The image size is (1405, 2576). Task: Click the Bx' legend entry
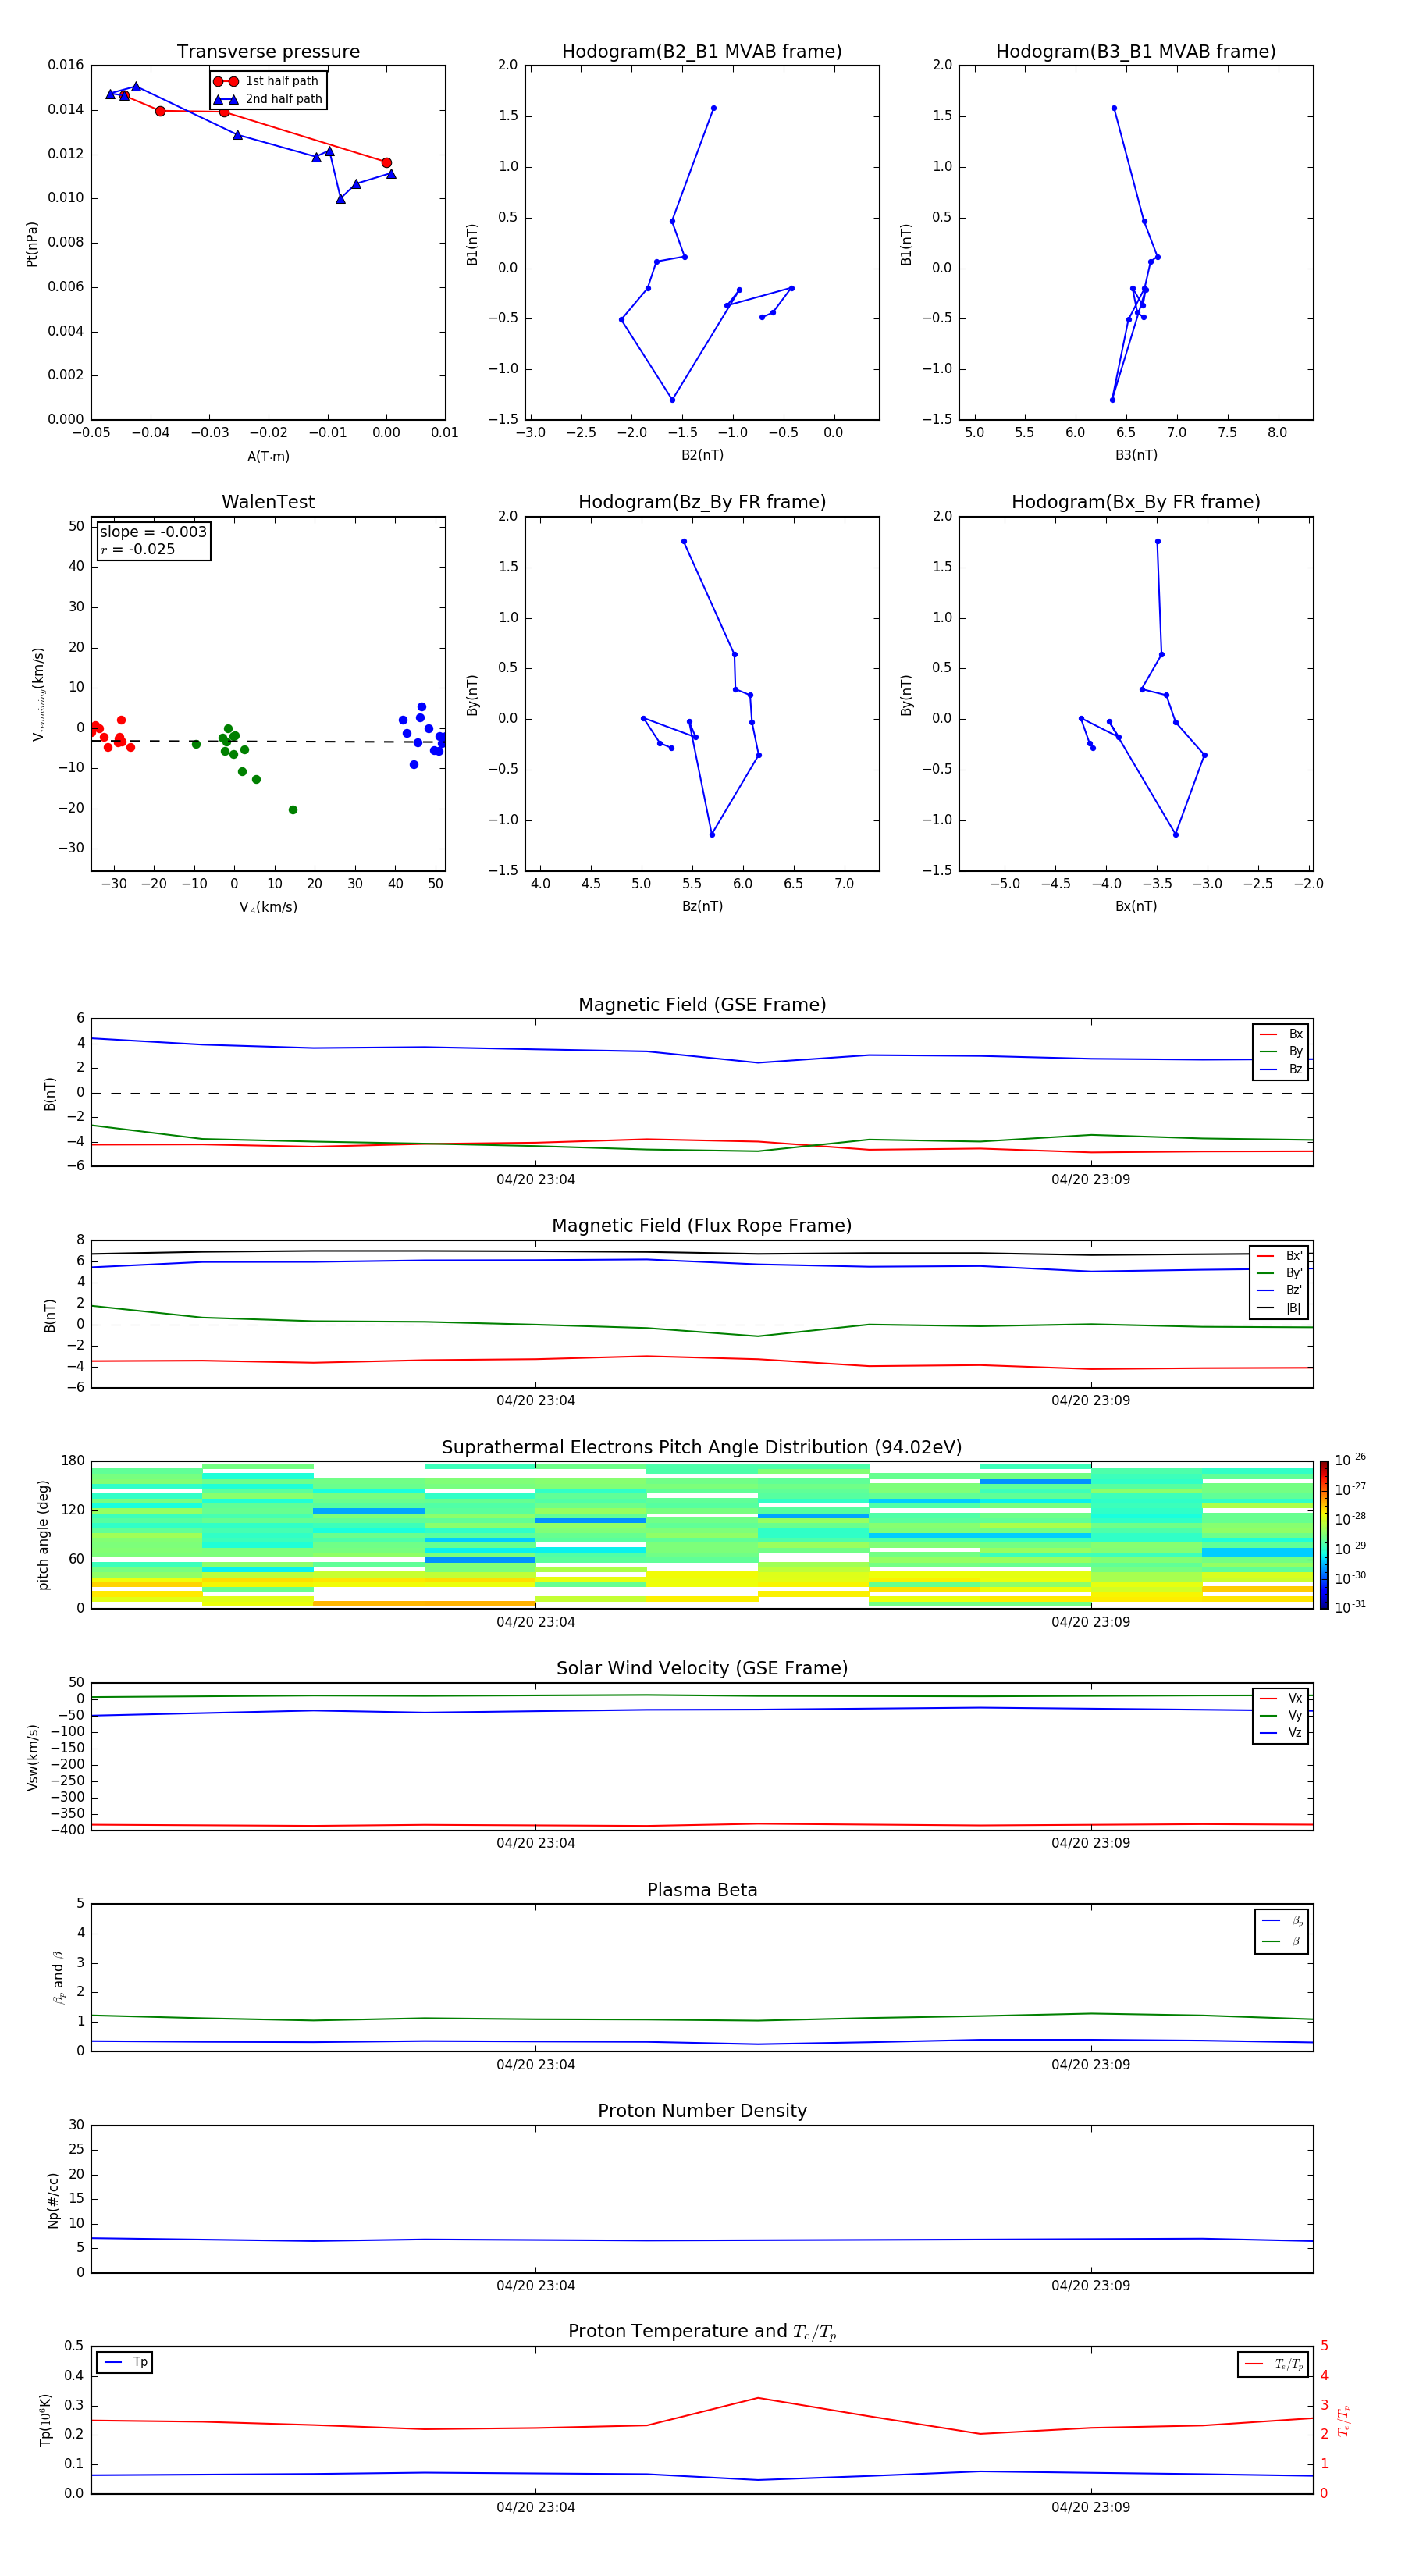1279,1256
